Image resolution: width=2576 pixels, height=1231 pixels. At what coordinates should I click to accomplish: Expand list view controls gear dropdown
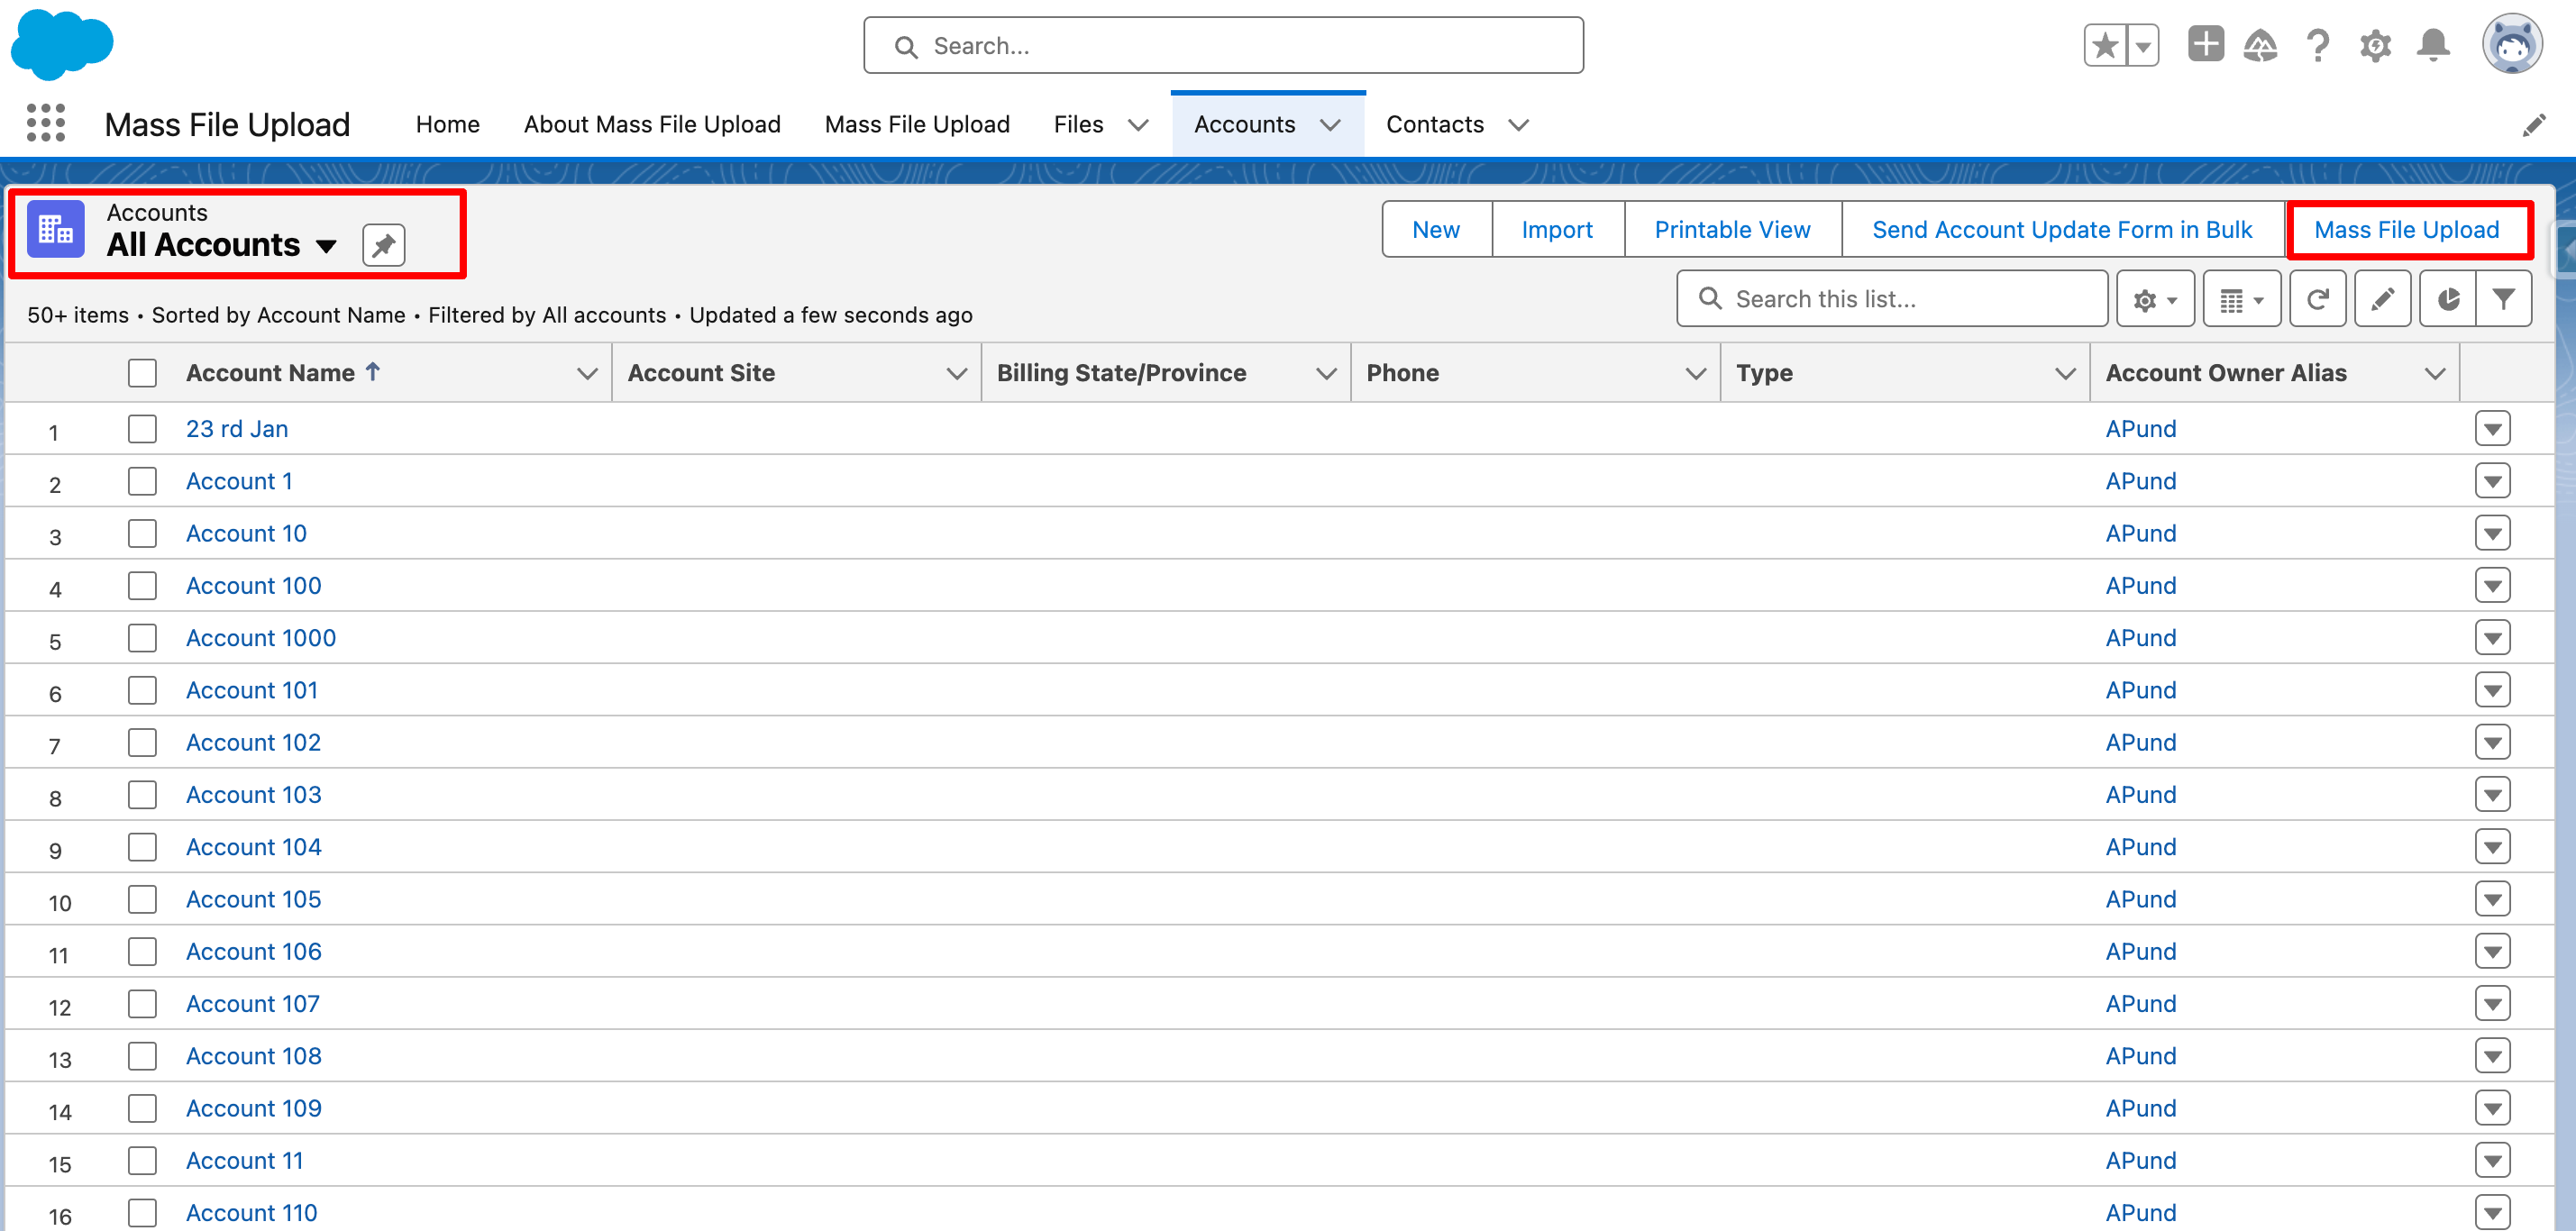pos(2155,299)
